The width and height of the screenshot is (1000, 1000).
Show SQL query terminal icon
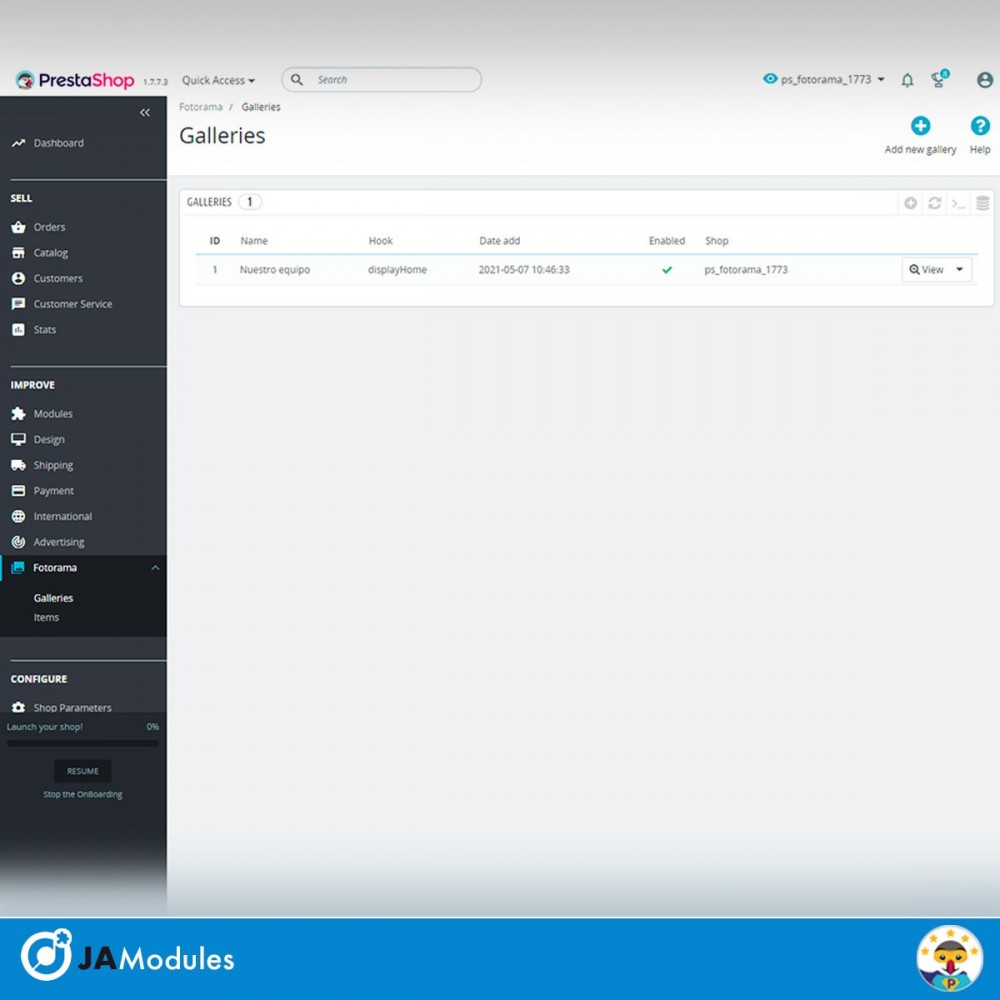pos(958,203)
